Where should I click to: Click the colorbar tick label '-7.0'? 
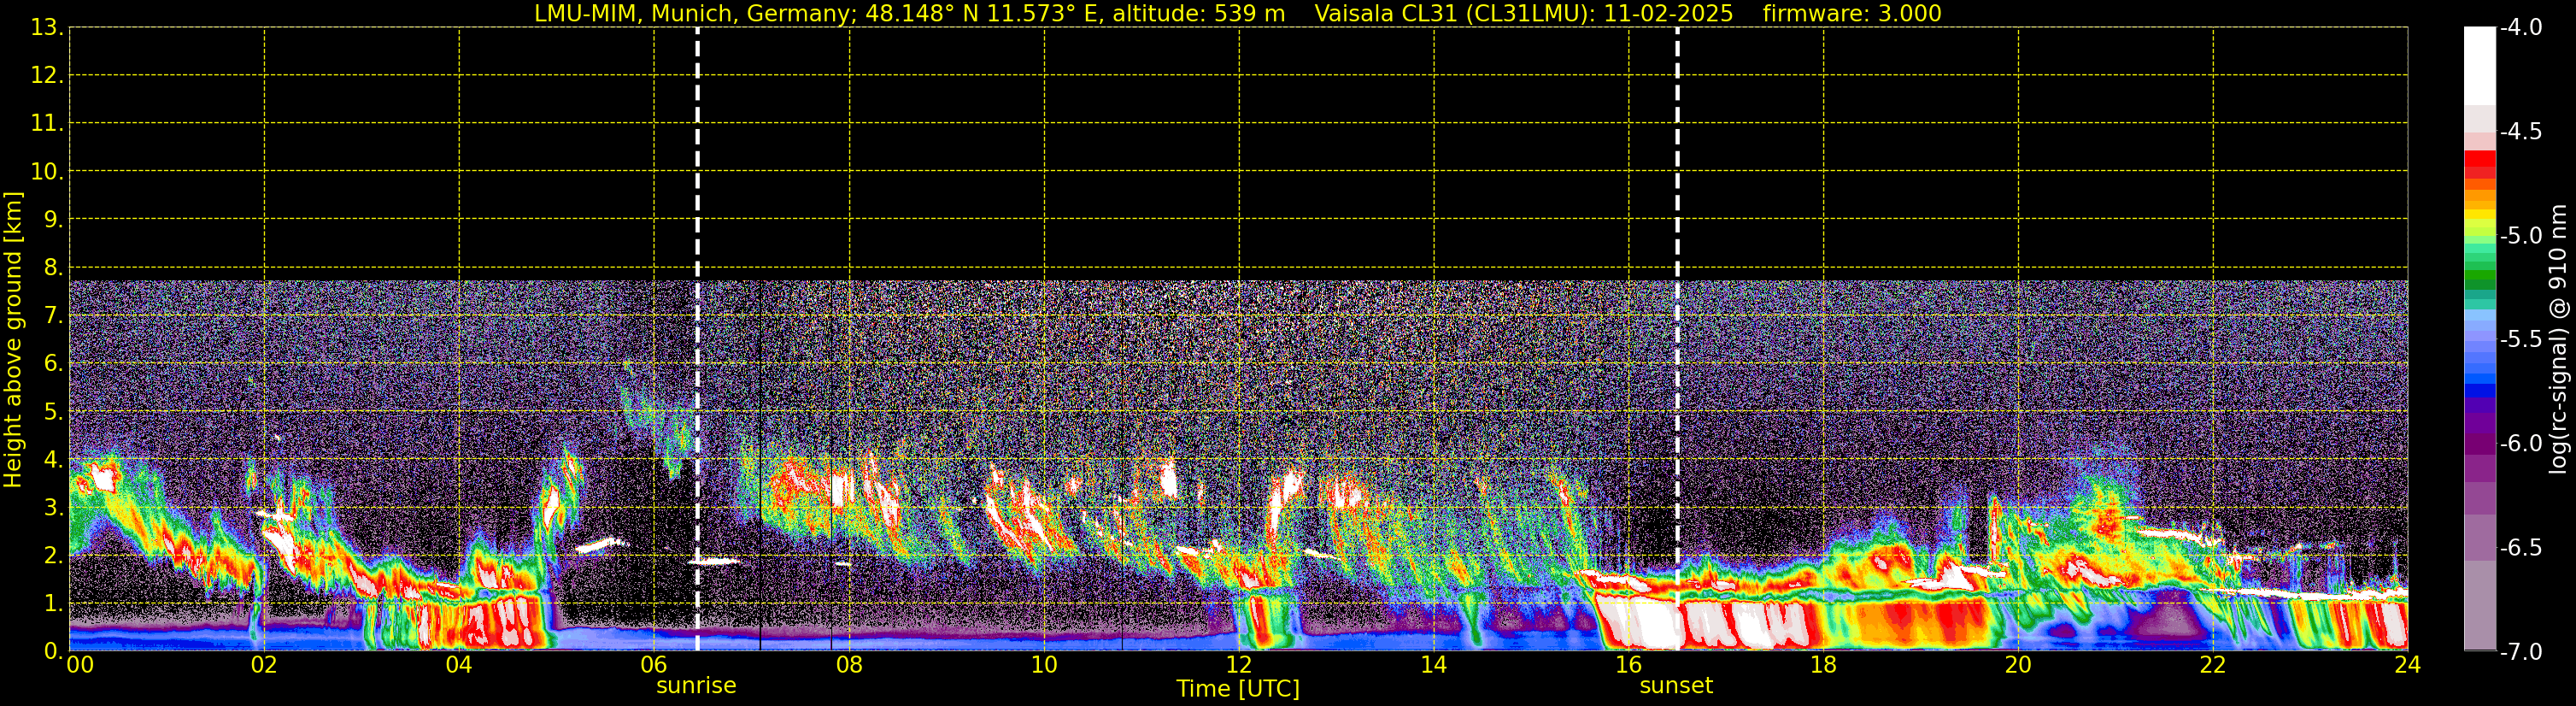point(2521,652)
